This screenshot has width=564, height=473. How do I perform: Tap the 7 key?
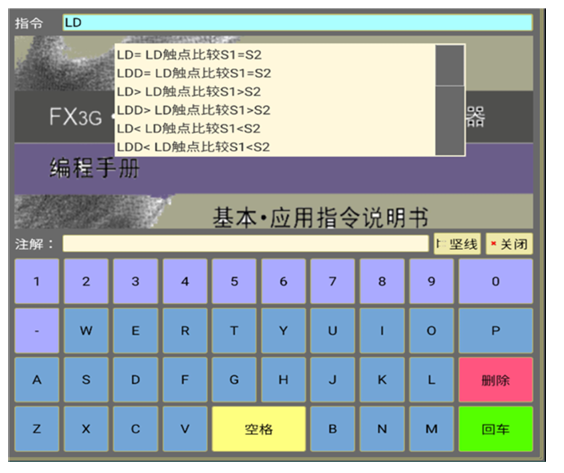click(x=333, y=281)
